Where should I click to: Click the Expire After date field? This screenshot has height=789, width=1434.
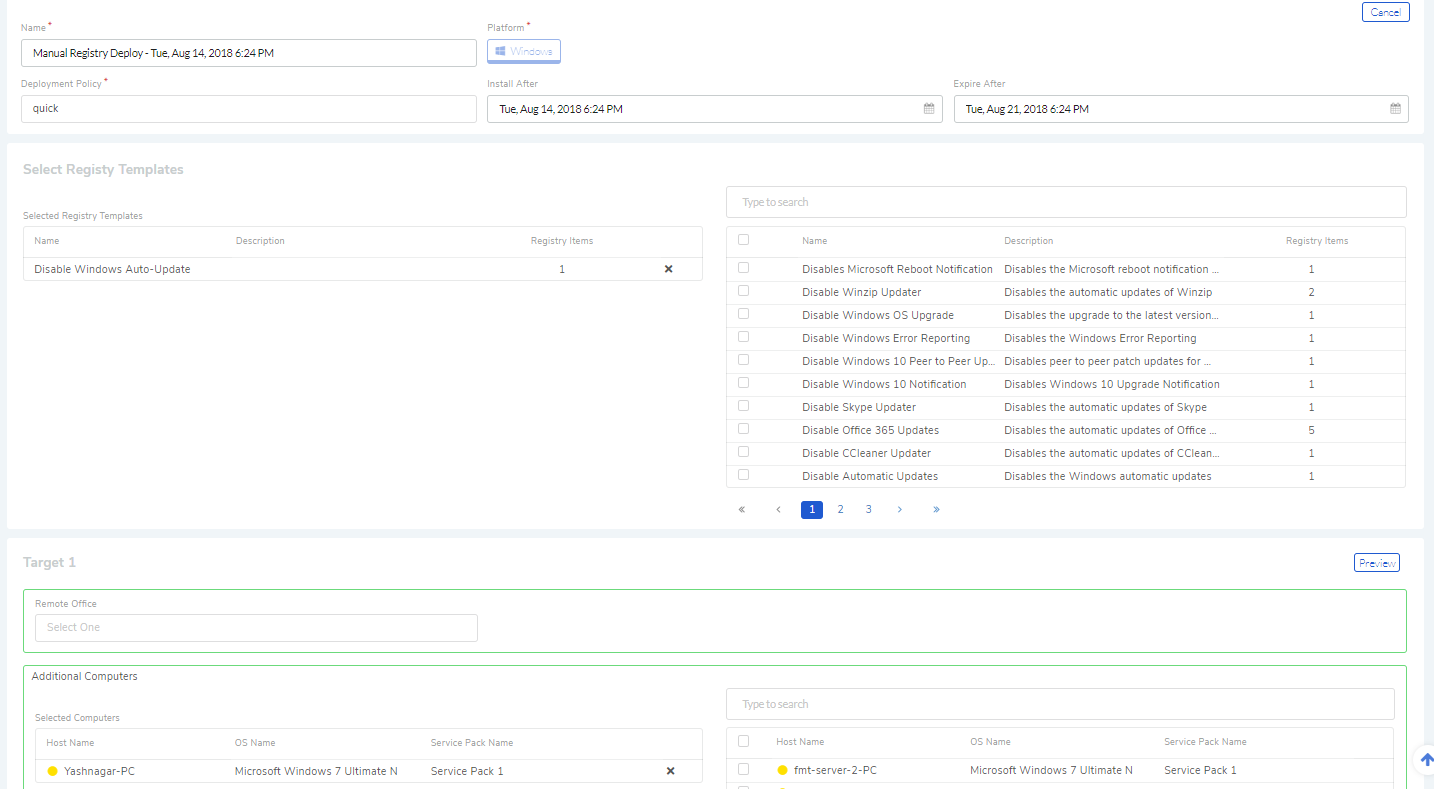[x=1181, y=109]
